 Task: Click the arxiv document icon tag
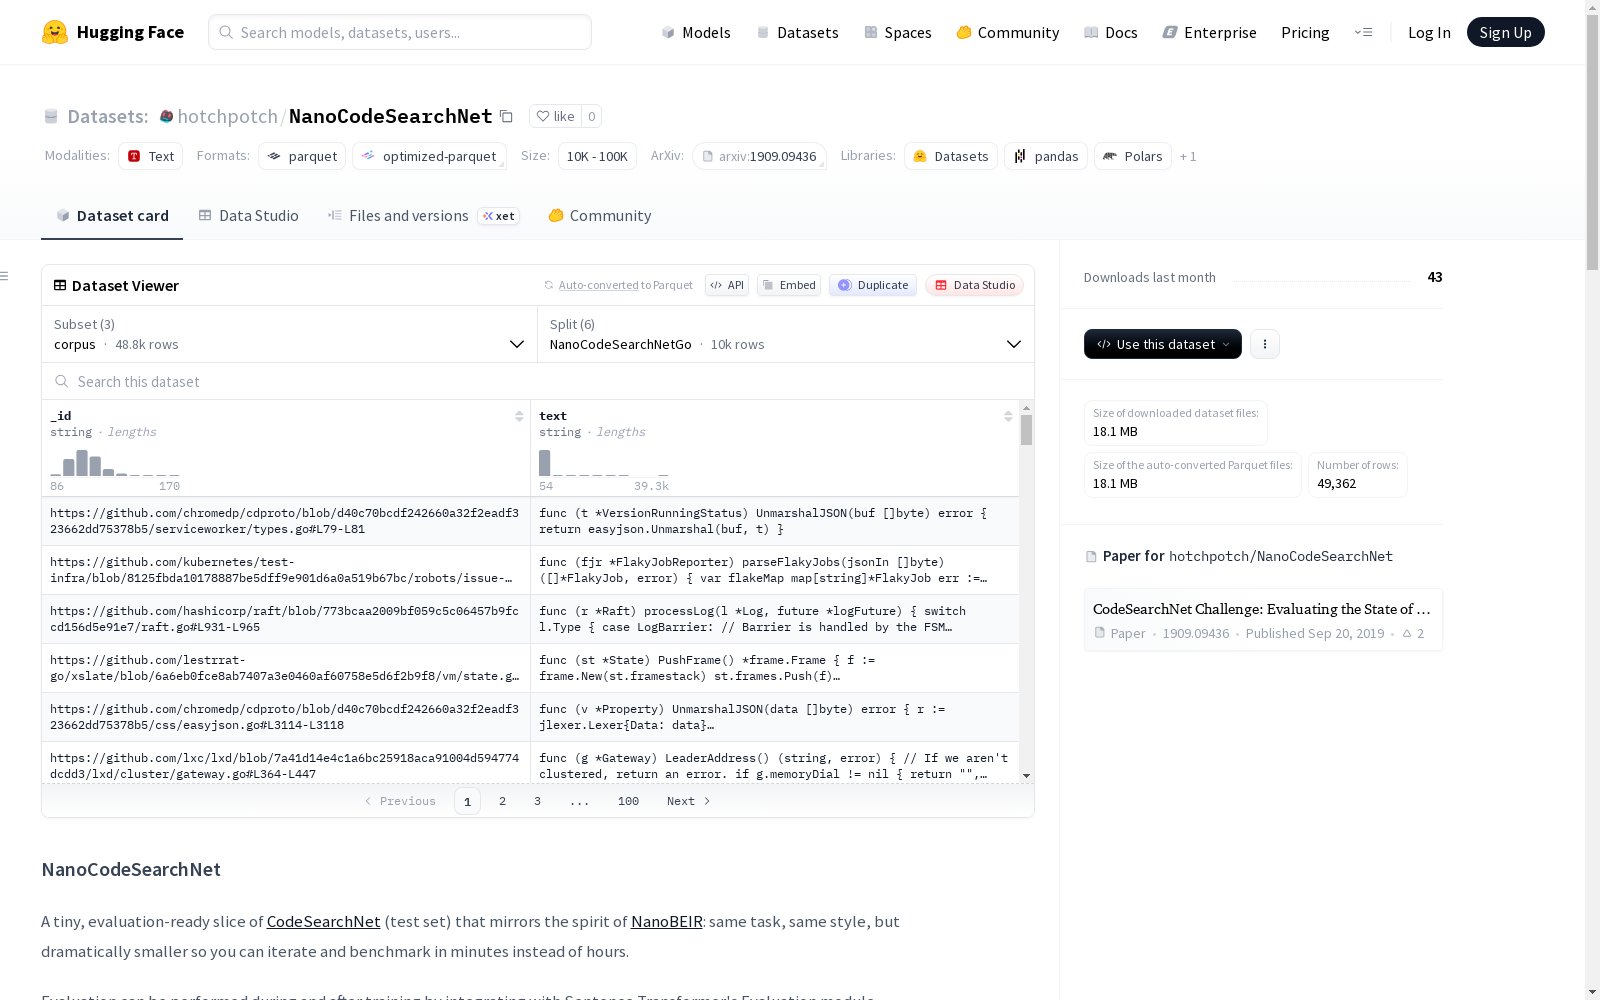tap(708, 156)
